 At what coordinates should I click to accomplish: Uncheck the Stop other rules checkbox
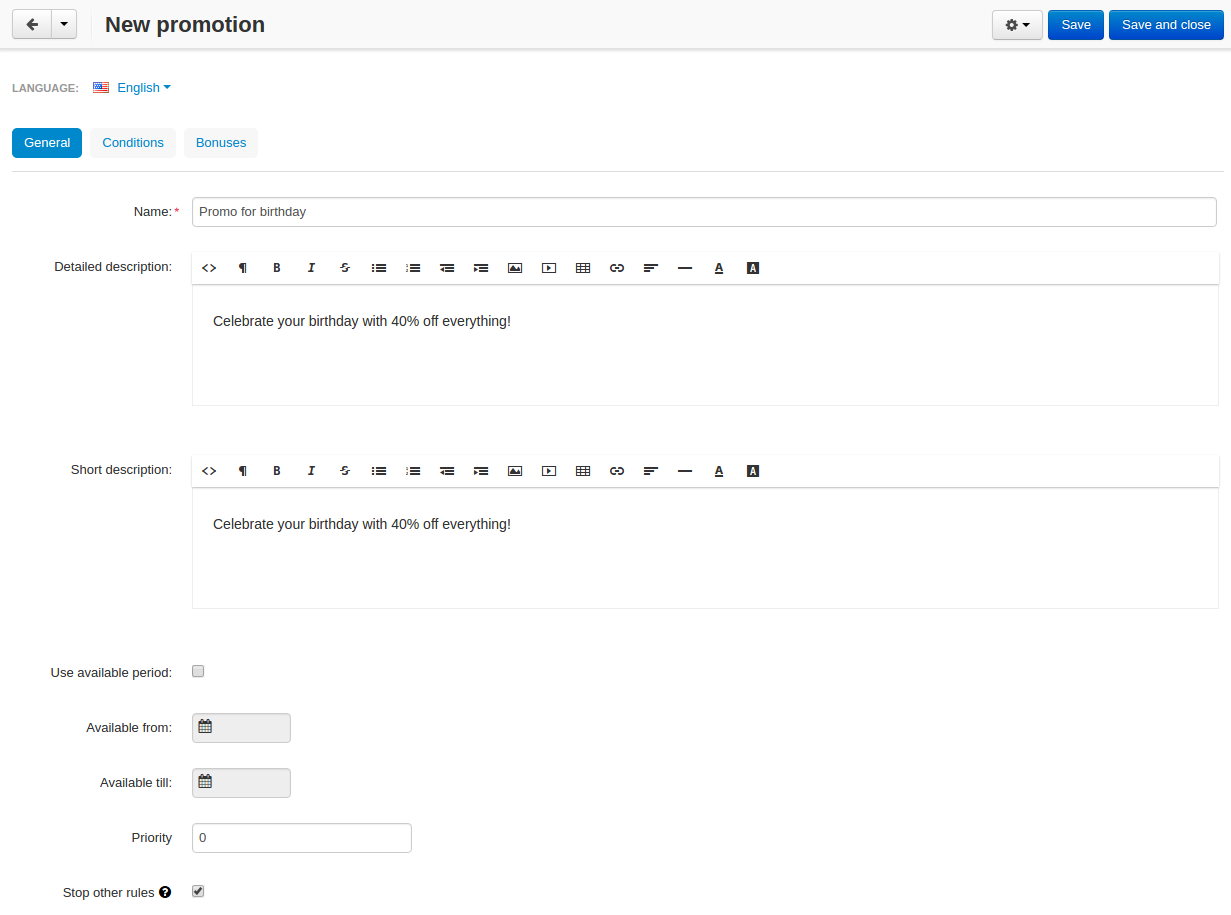tap(198, 891)
